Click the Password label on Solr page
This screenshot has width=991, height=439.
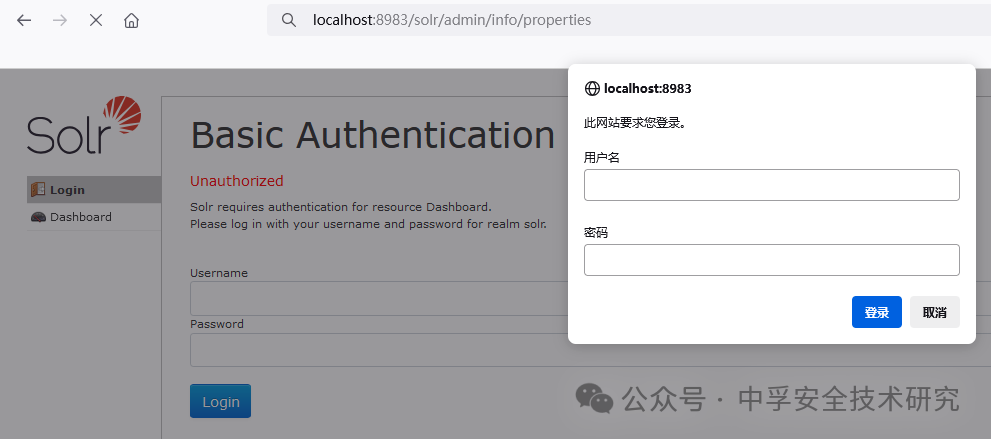(217, 324)
